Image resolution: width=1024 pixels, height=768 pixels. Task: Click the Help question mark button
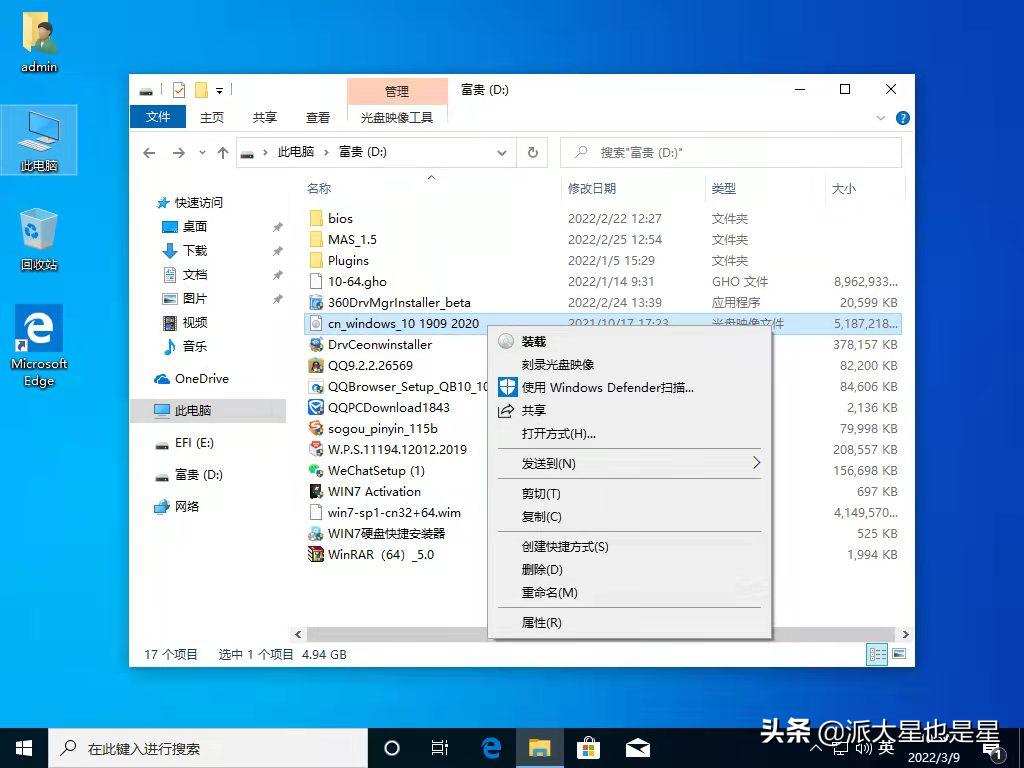click(x=903, y=117)
